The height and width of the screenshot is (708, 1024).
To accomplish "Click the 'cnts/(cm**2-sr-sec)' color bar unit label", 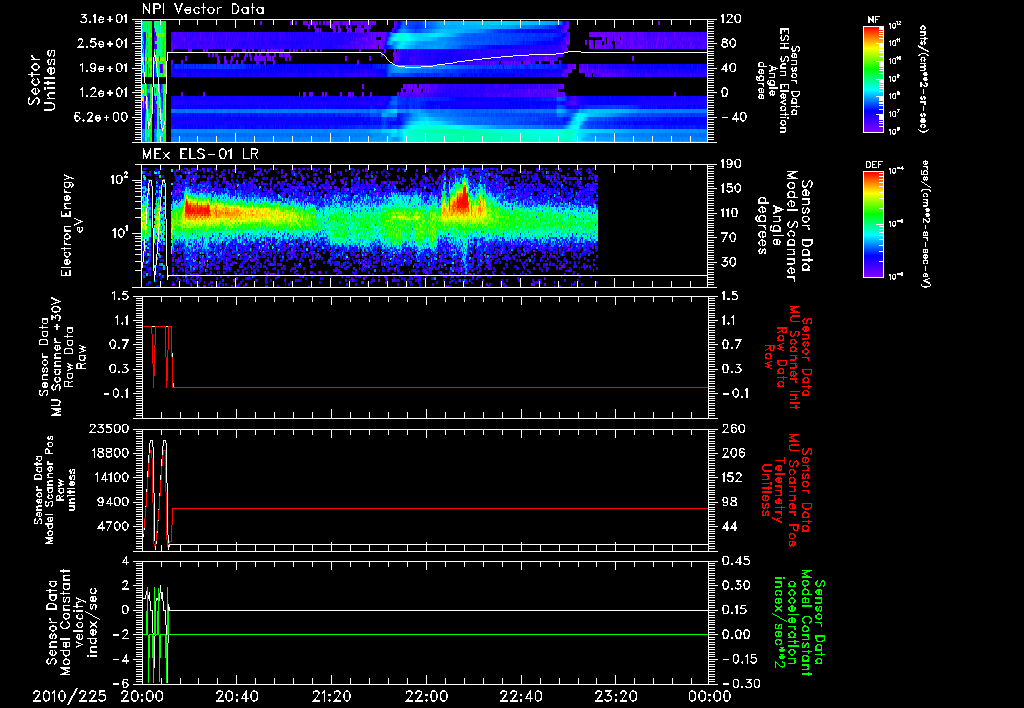I will coord(923,79).
